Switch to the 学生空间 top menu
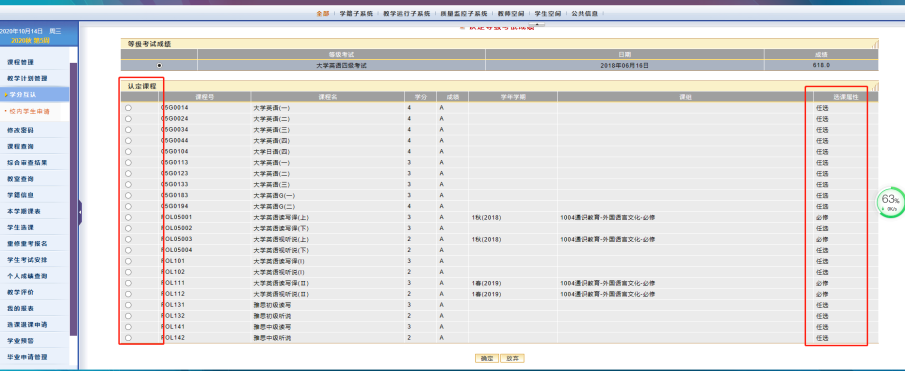Screen dimensions: 905x372 [x=547, y=13]
